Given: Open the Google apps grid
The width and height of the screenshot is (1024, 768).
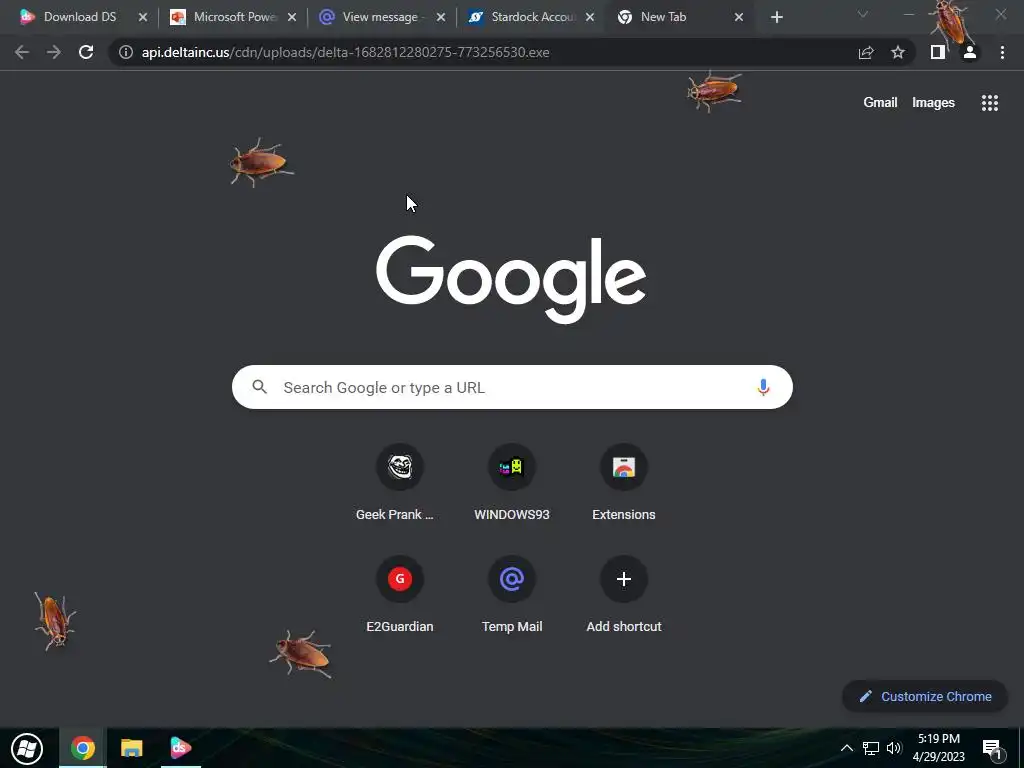Looking at the screenshot, I should 990,103.
